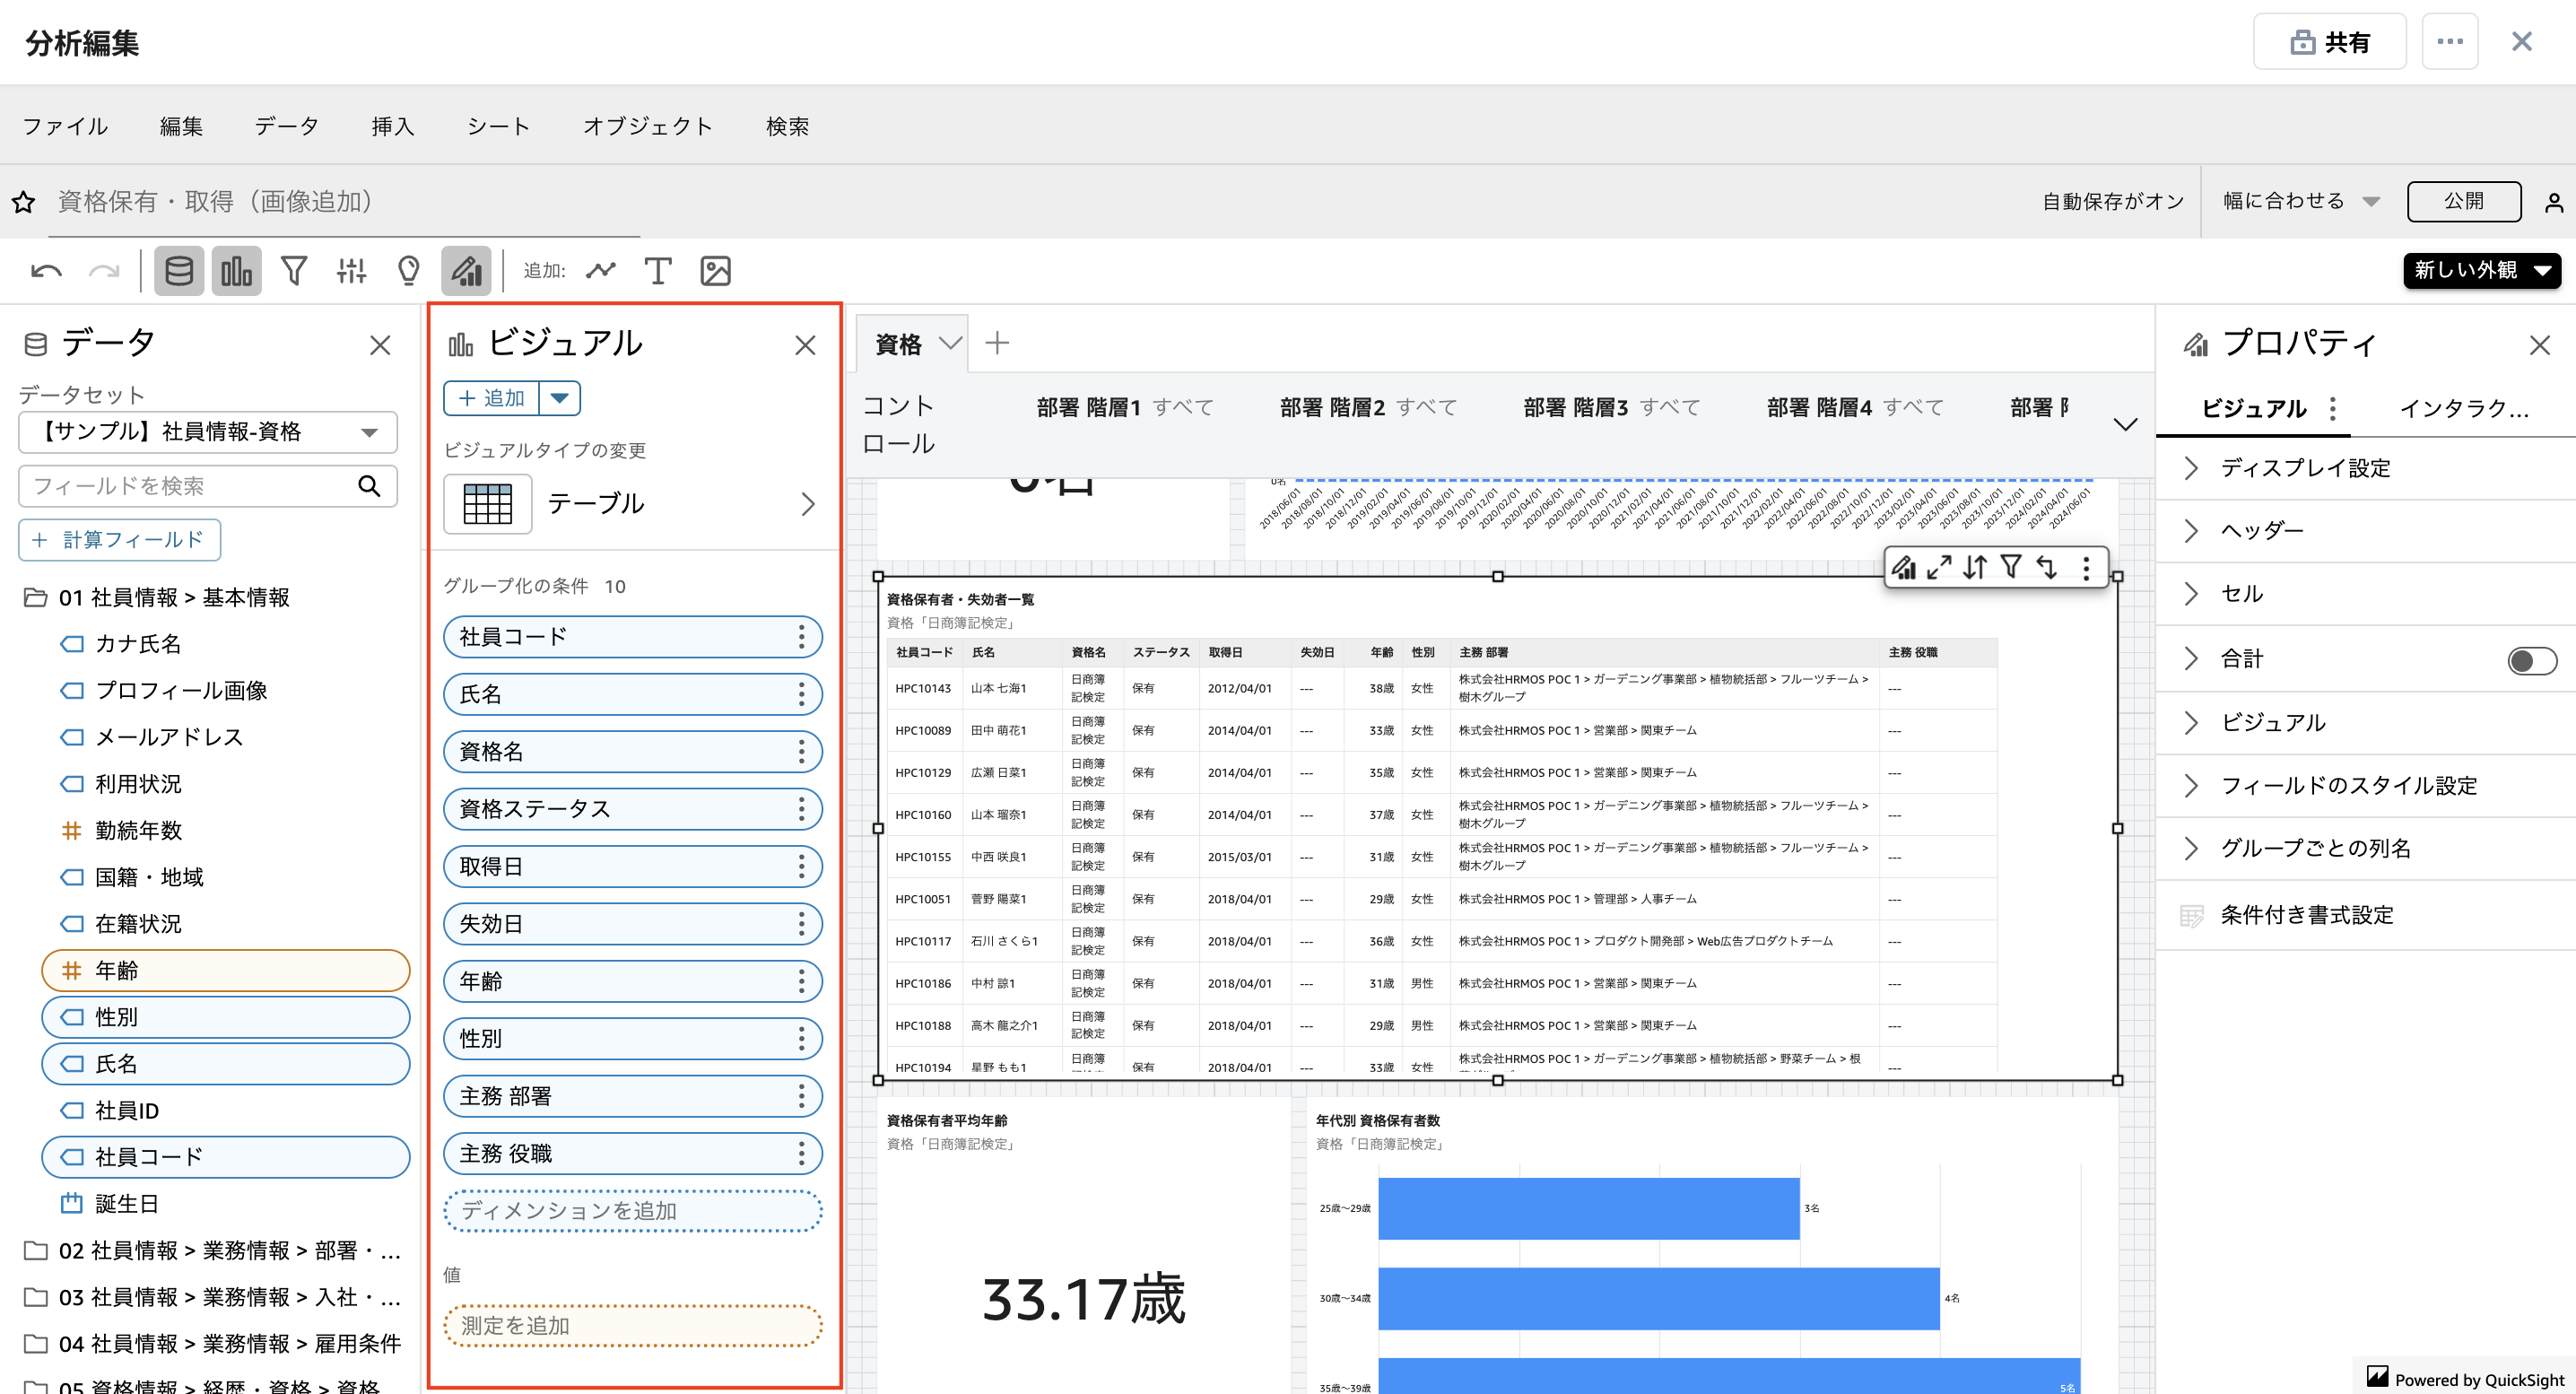This screenshot has width=2576, height=1394.
Task: Switch to the インタラク... tab
Action: pyautogui.click(x=2463, y=408)
